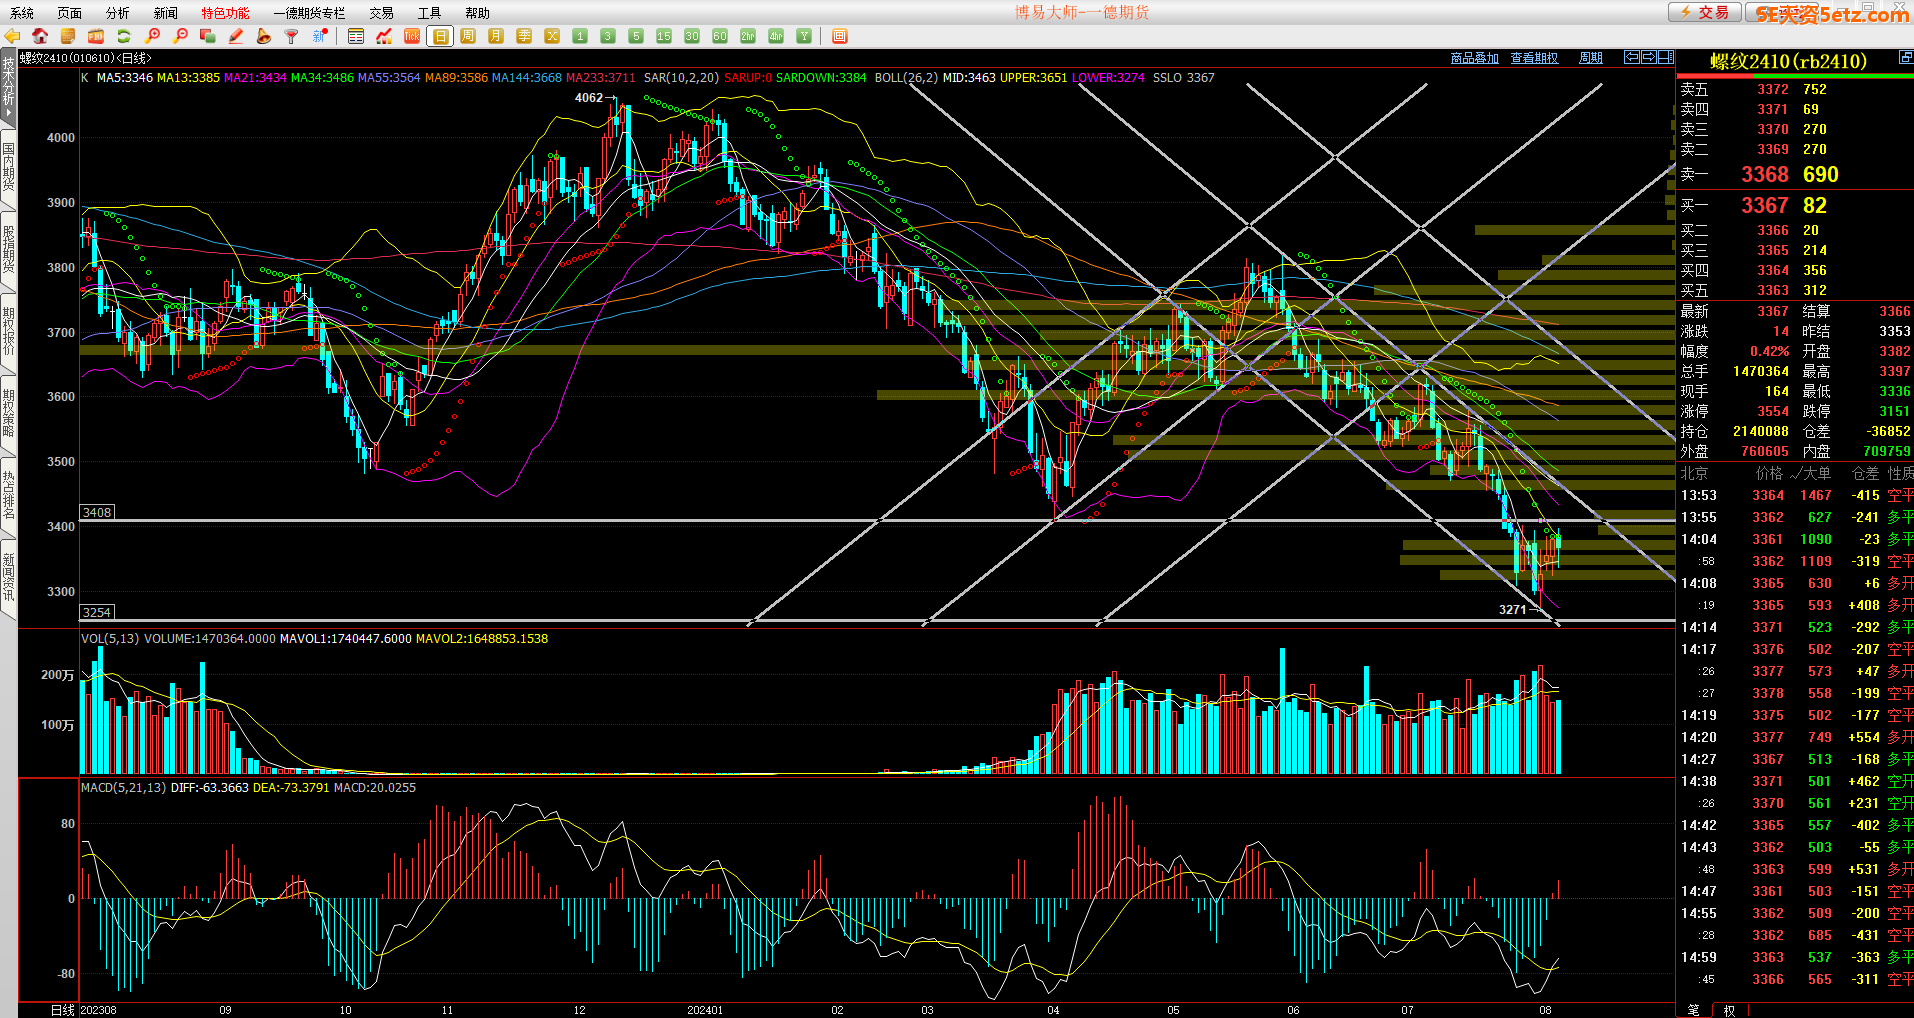This screenshot has height=1018, width=1914.
Task: Select the red pencil drawing tool
Action: pos(236,36)
